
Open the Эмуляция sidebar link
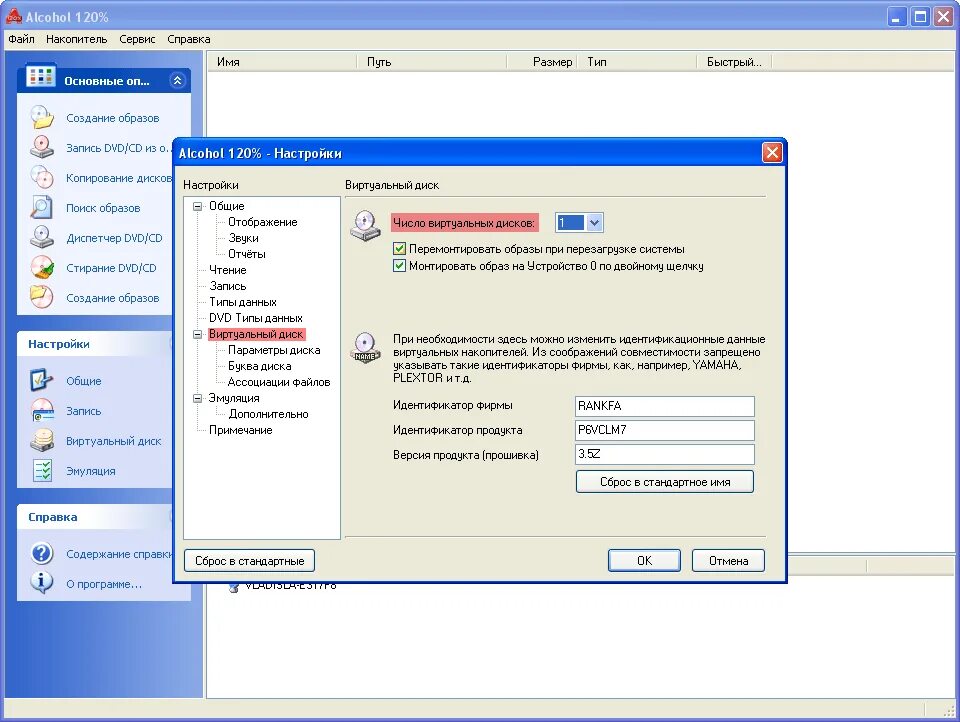tap(91, 472)
